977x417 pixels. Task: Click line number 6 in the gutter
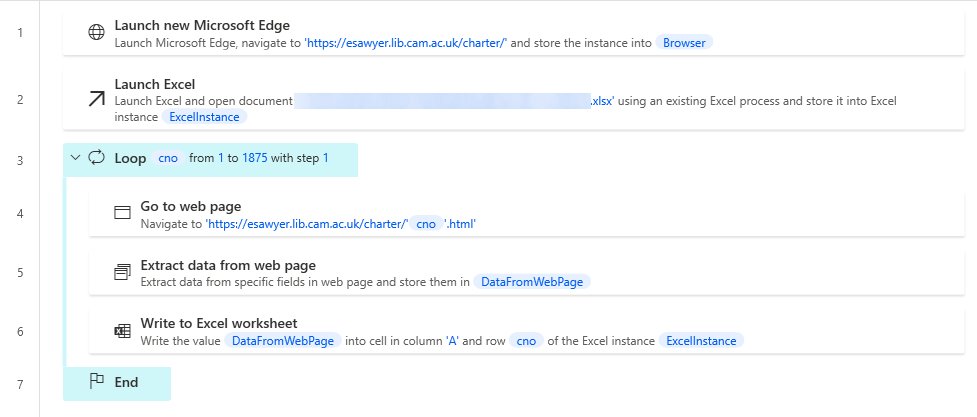pyautogui.click(x=20, y=332)
